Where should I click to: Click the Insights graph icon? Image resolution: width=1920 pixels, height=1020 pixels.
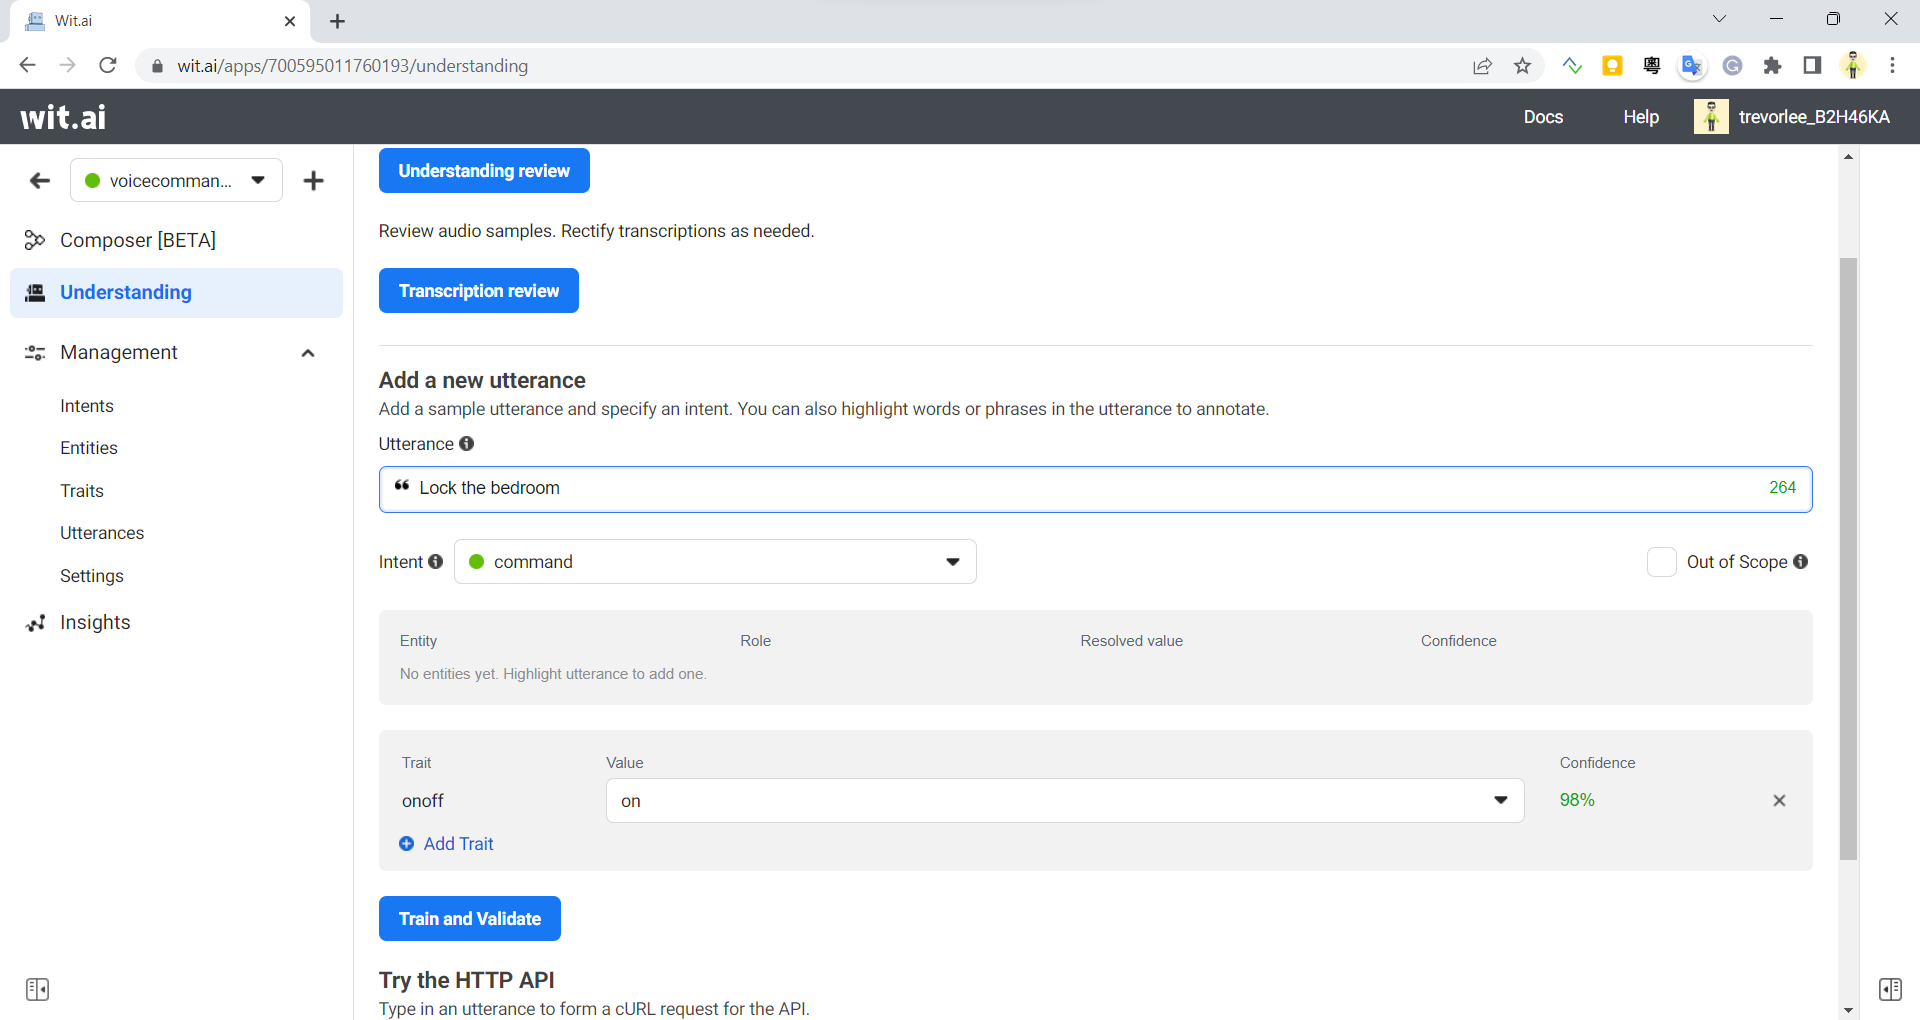click(x=36, y=623)
